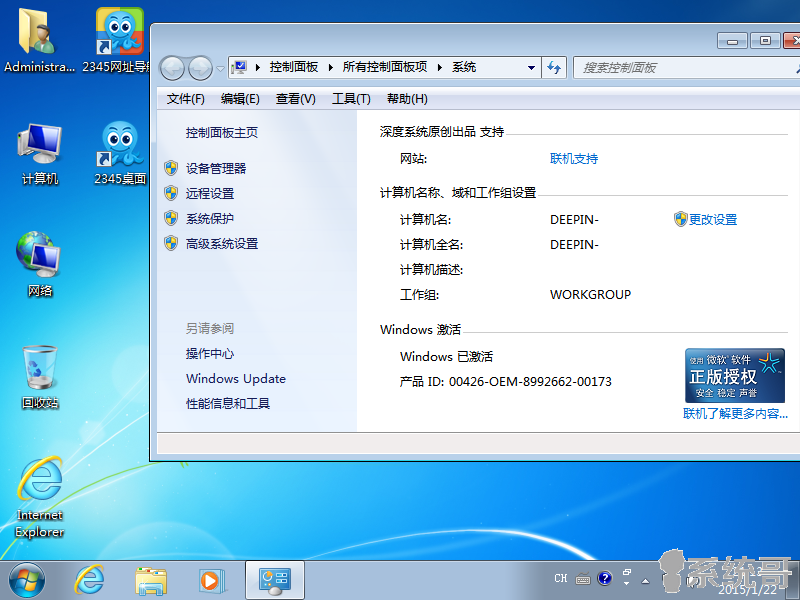Open the address bar history dropdown
800x600 pixels.
click(531, 67)
